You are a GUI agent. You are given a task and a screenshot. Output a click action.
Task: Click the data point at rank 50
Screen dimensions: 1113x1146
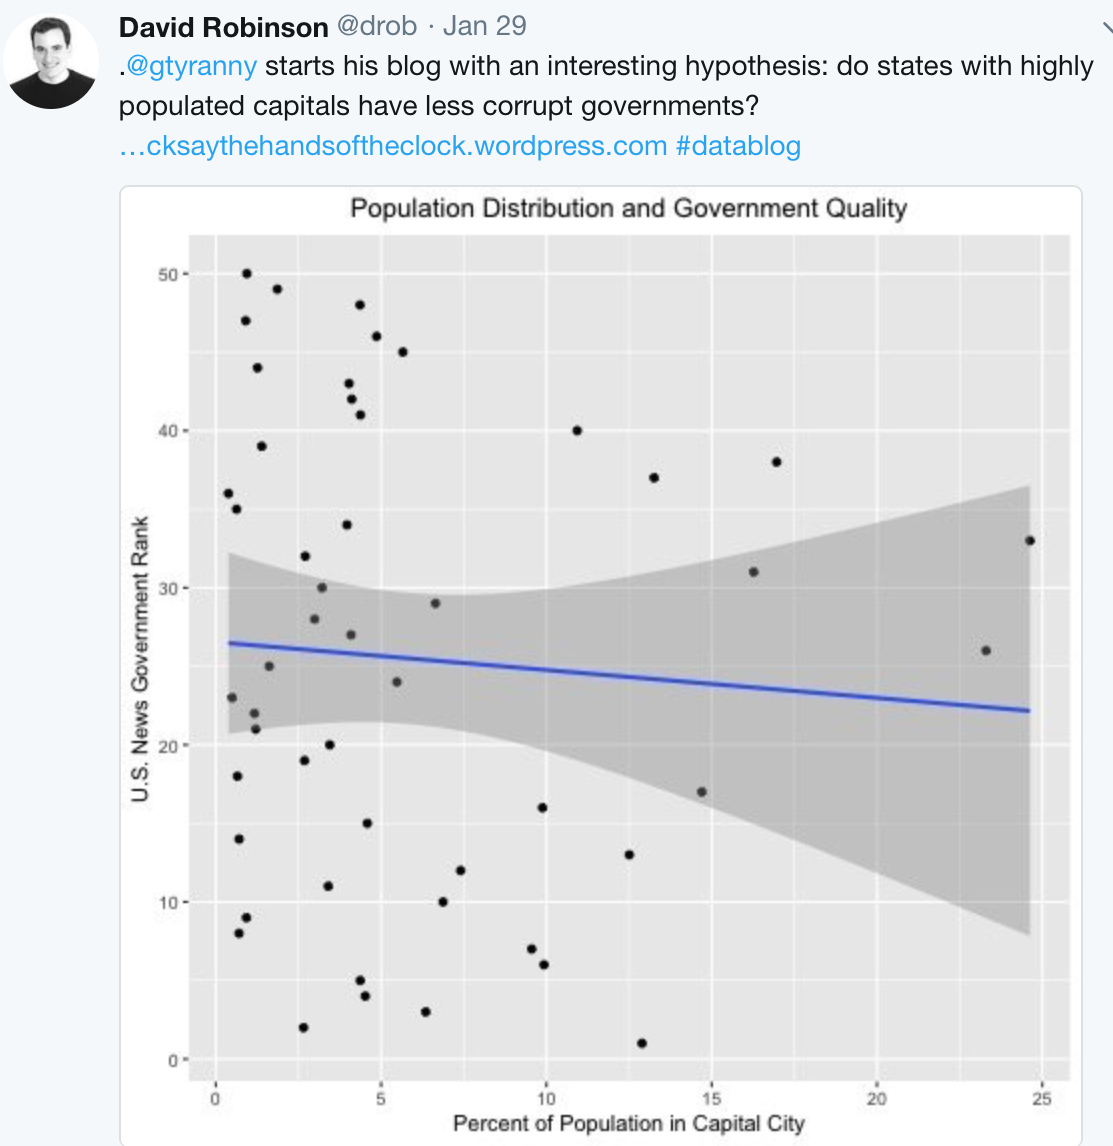pyautogui.click(x=247, y=273)
